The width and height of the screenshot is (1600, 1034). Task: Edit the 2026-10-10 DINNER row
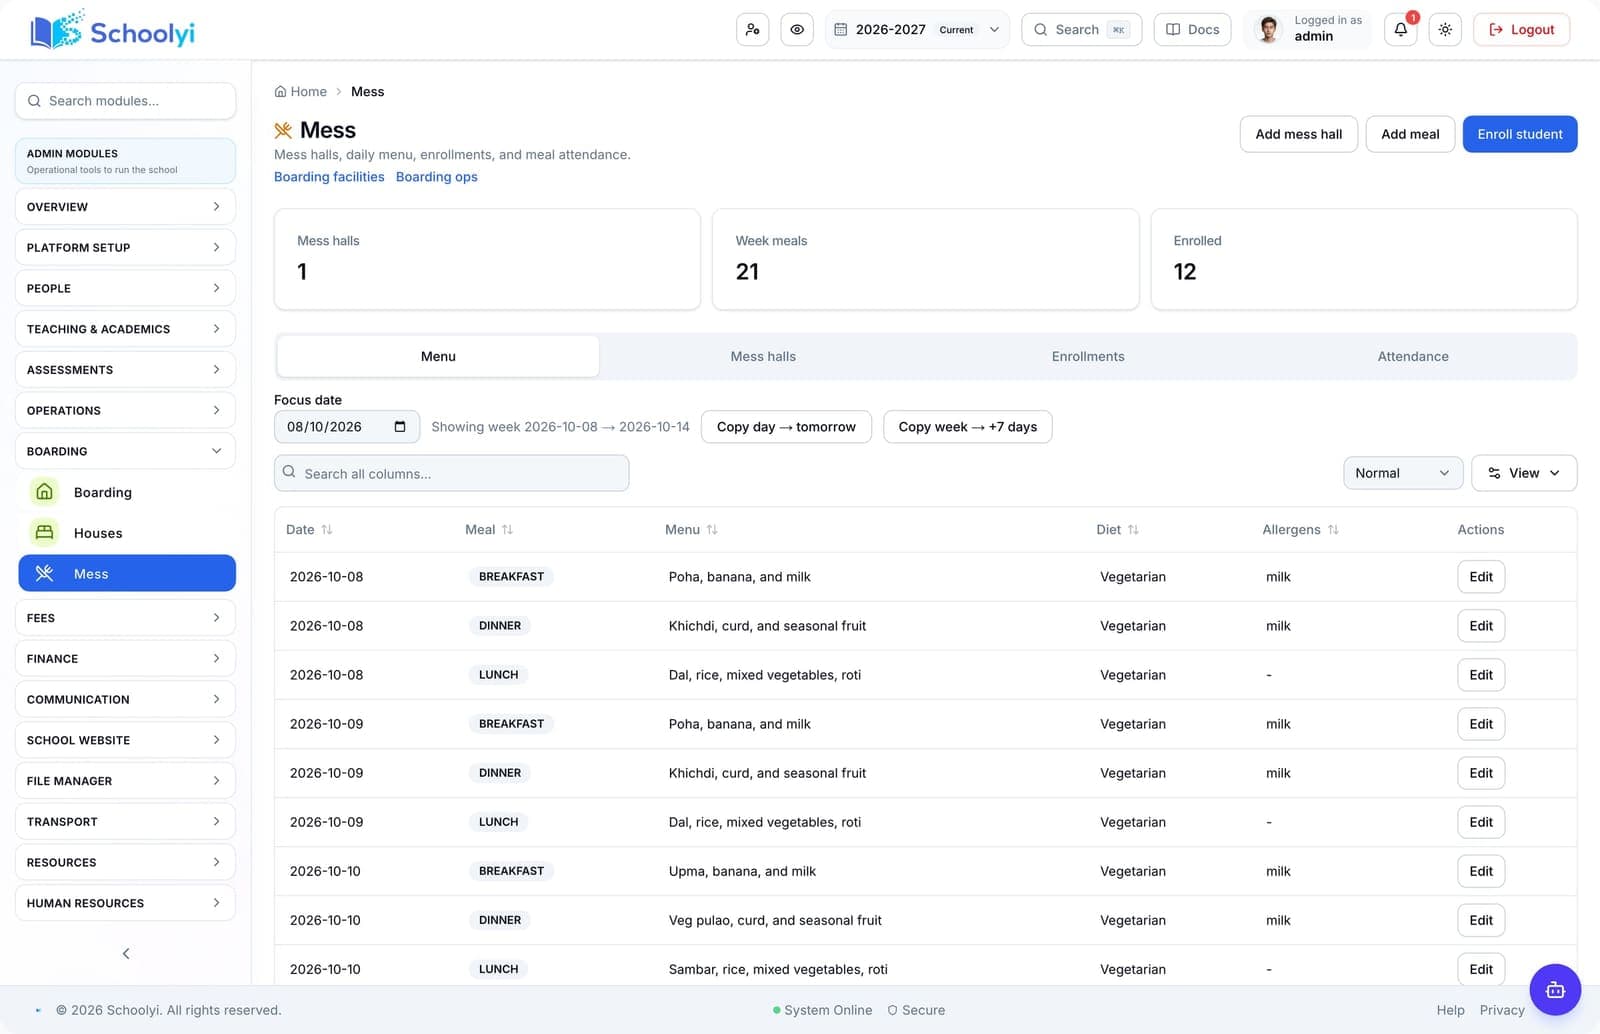(1481, 920)
